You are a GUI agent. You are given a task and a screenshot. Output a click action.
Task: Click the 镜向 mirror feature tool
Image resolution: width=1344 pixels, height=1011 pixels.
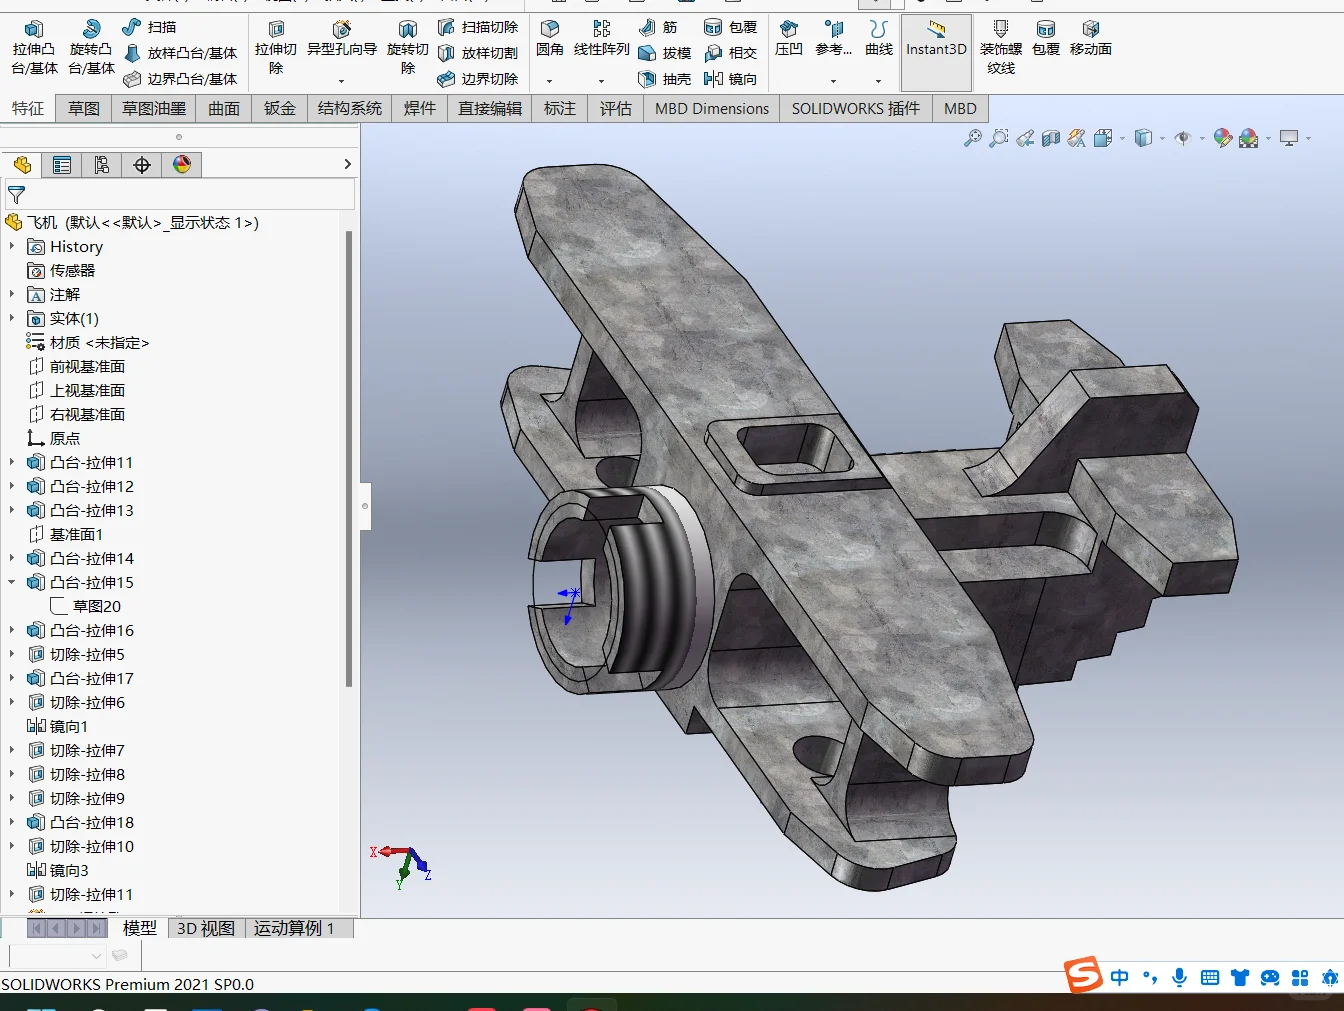pyautogui.click(x=730, y=79)
